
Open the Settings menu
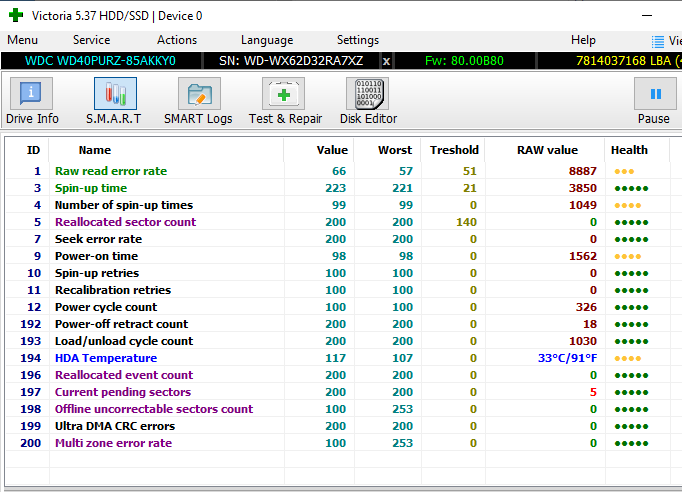[358, 40]
